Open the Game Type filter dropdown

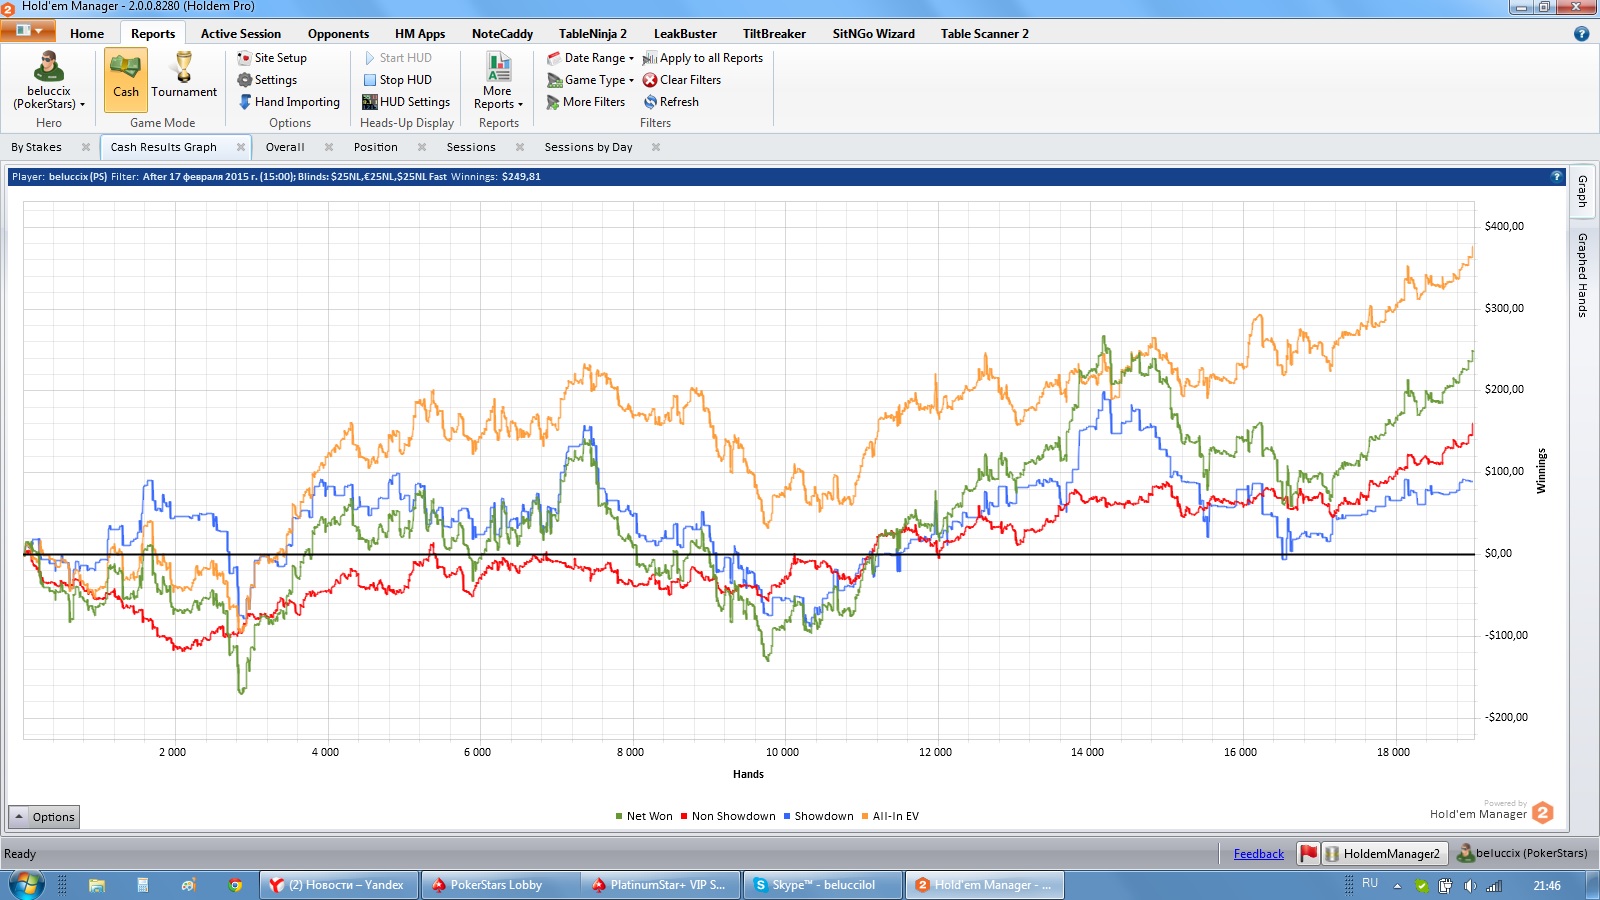(x=590, y=80)
